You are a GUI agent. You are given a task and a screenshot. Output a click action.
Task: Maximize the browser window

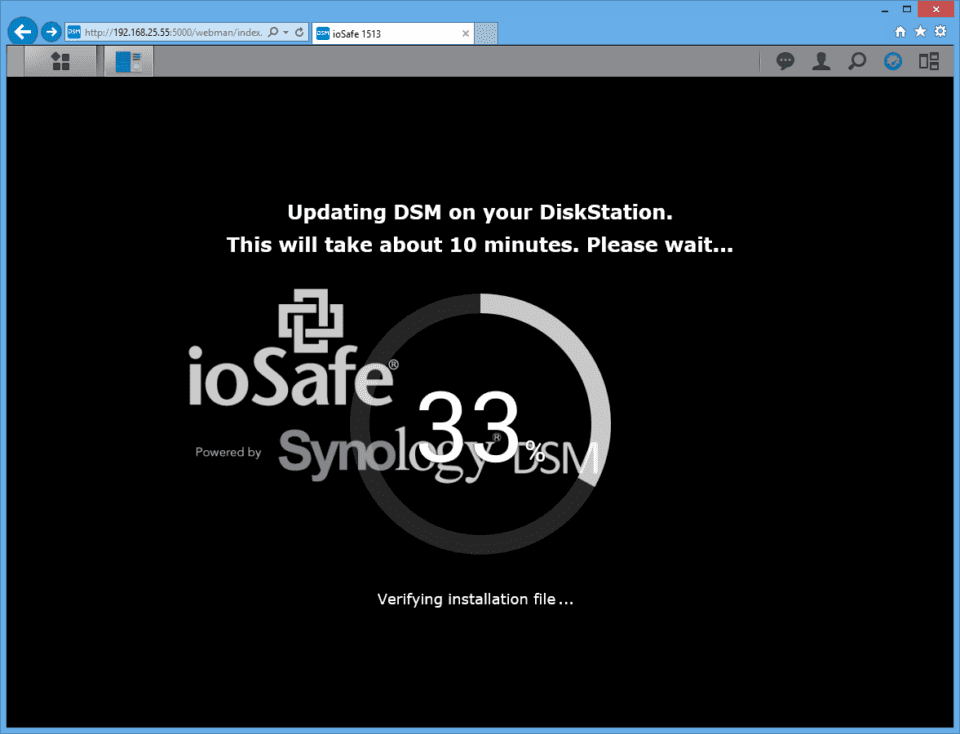tap(907, 9)
